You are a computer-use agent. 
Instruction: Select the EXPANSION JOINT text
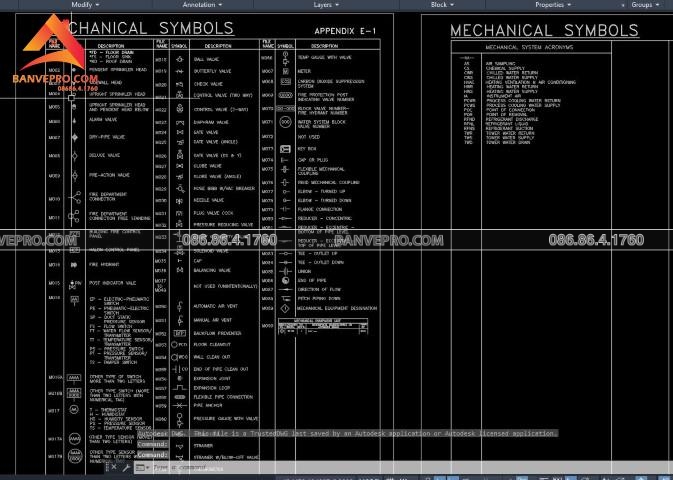(x=212, y=379)
